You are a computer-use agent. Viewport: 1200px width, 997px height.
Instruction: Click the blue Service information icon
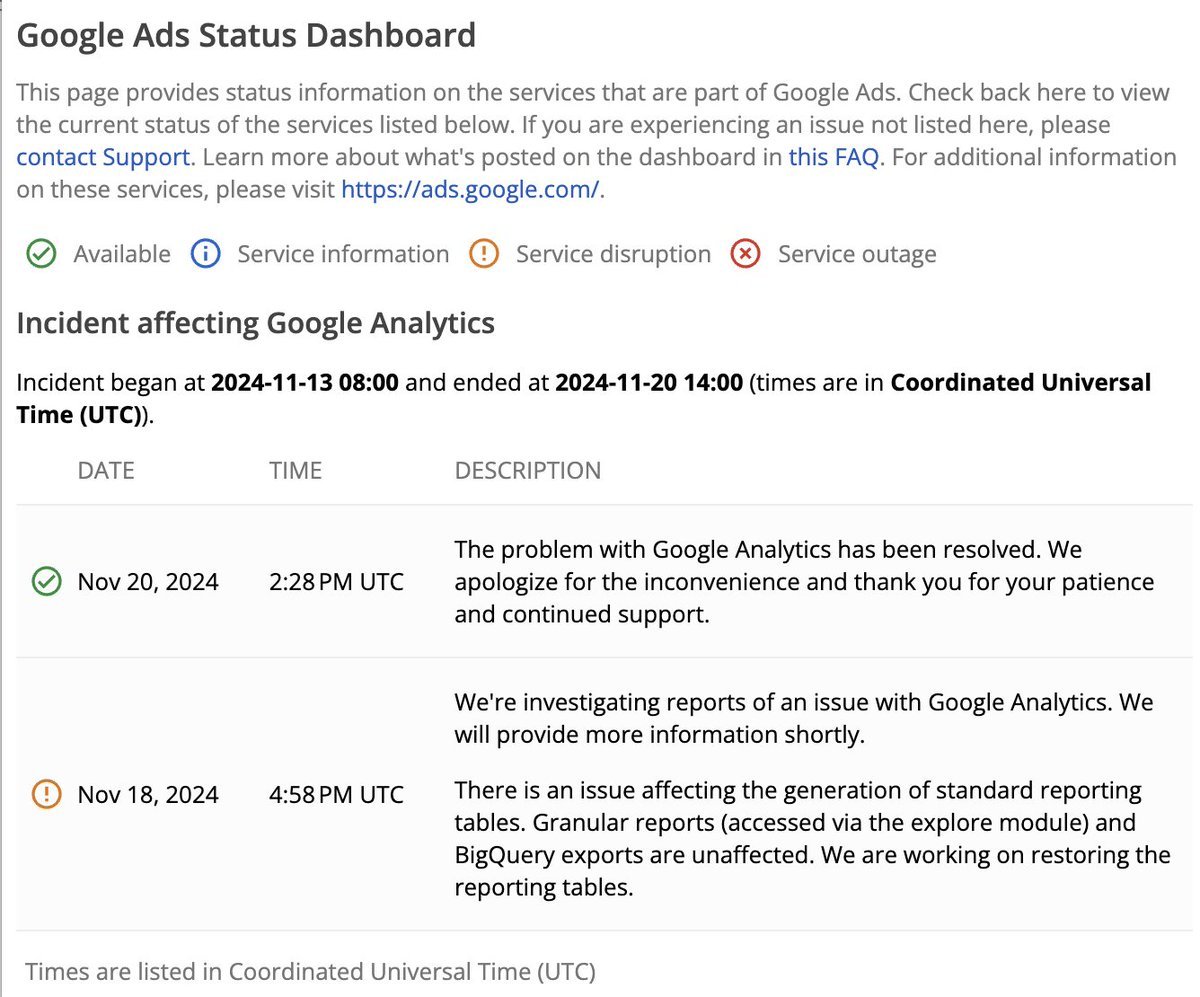click(205, 254)
